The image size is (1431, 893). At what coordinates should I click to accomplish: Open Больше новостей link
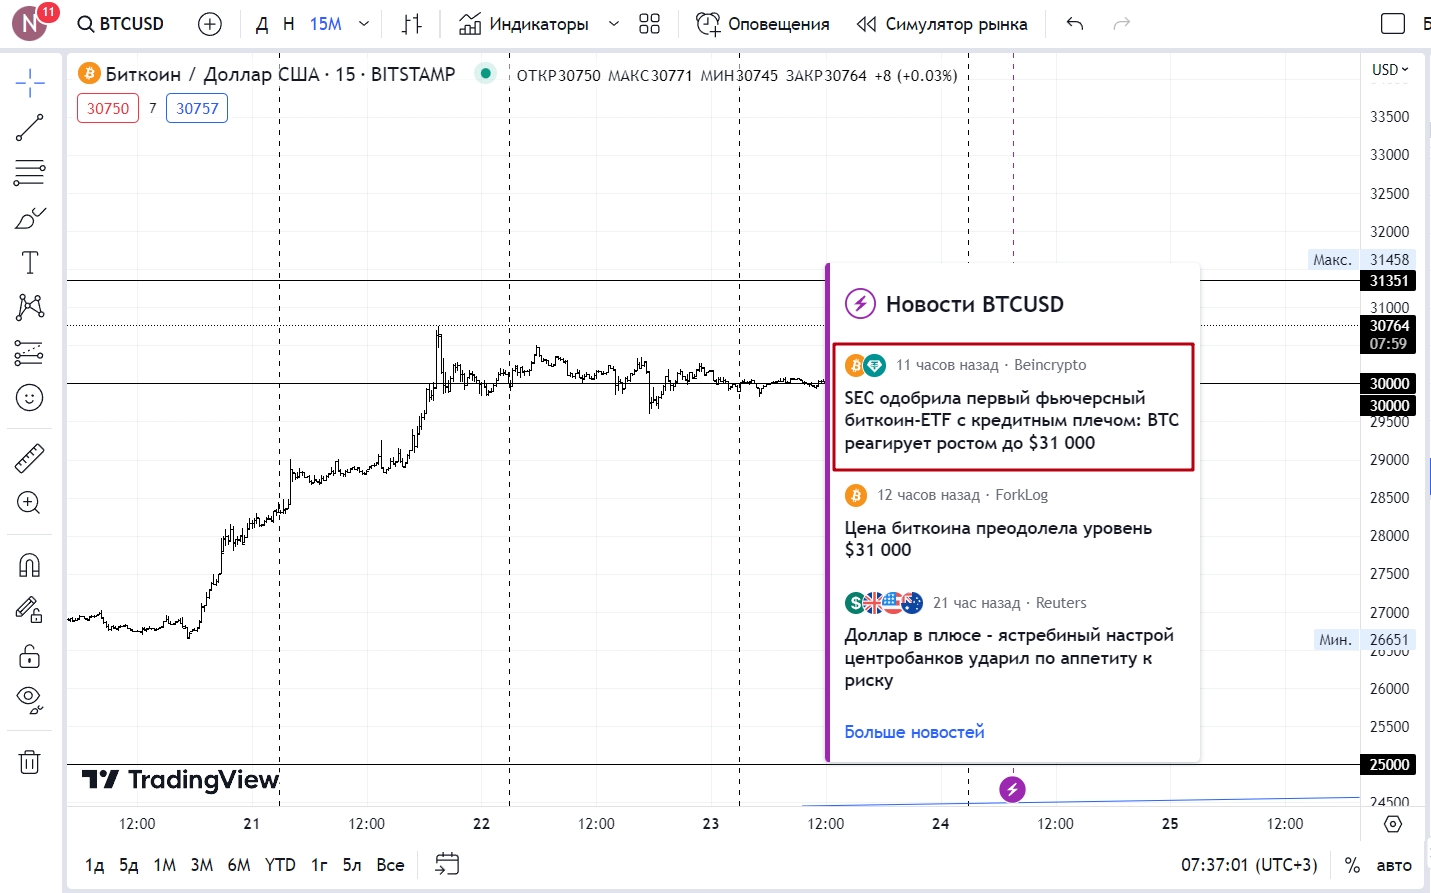[x=914, y=732]
